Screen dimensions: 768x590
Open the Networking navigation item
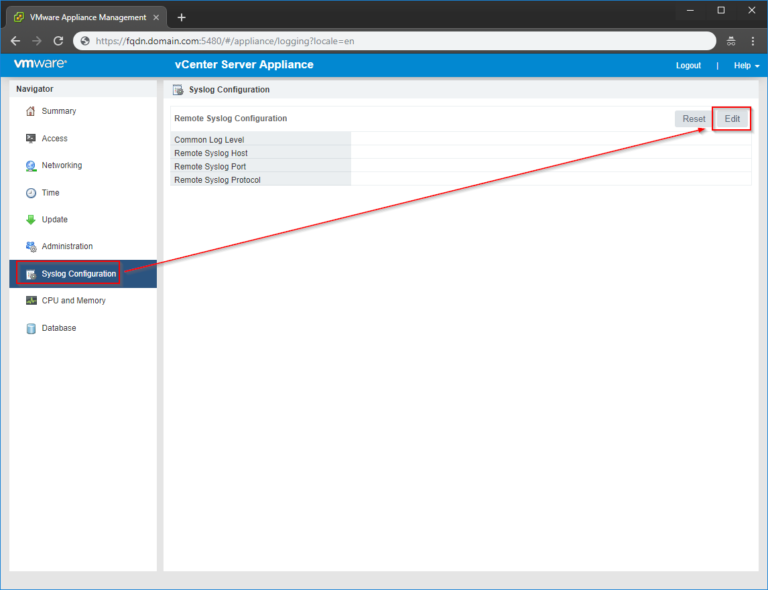tap(61, 166)
